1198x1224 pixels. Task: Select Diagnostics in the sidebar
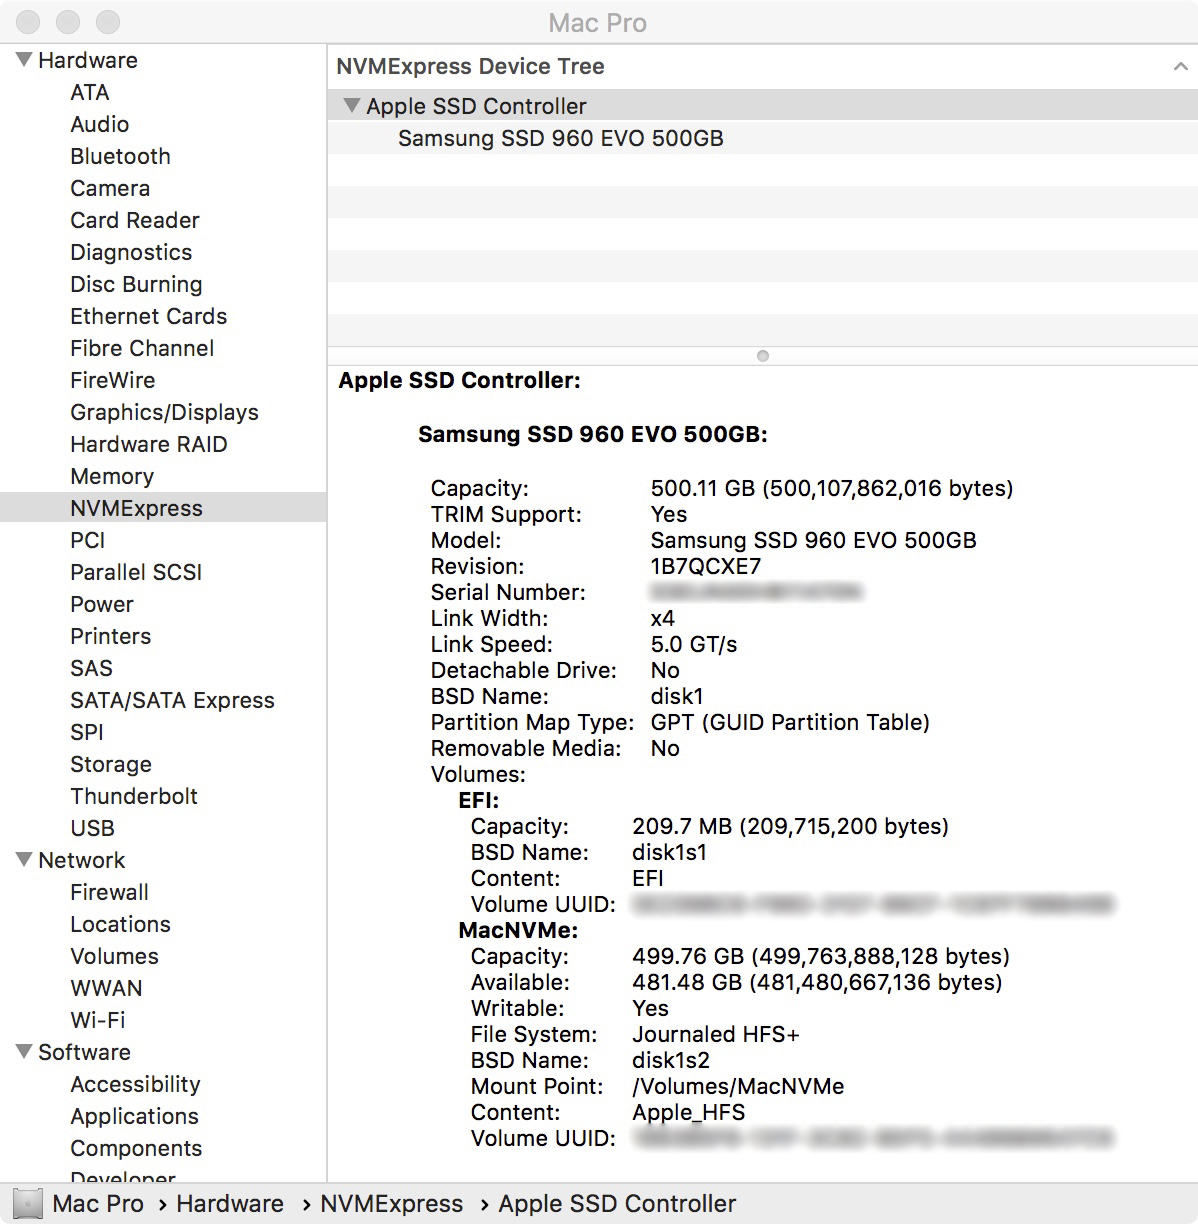pyautogui.click(x=131, y=252)
